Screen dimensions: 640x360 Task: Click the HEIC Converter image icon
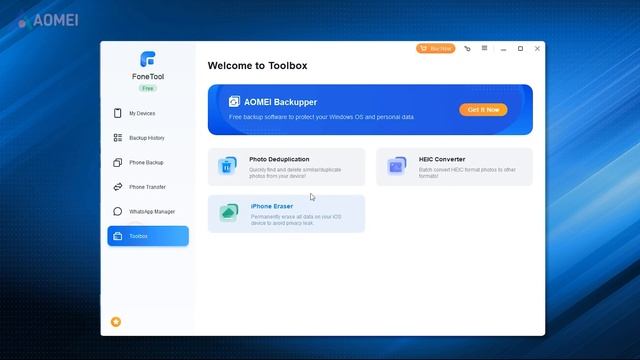[x=396, y=166]
